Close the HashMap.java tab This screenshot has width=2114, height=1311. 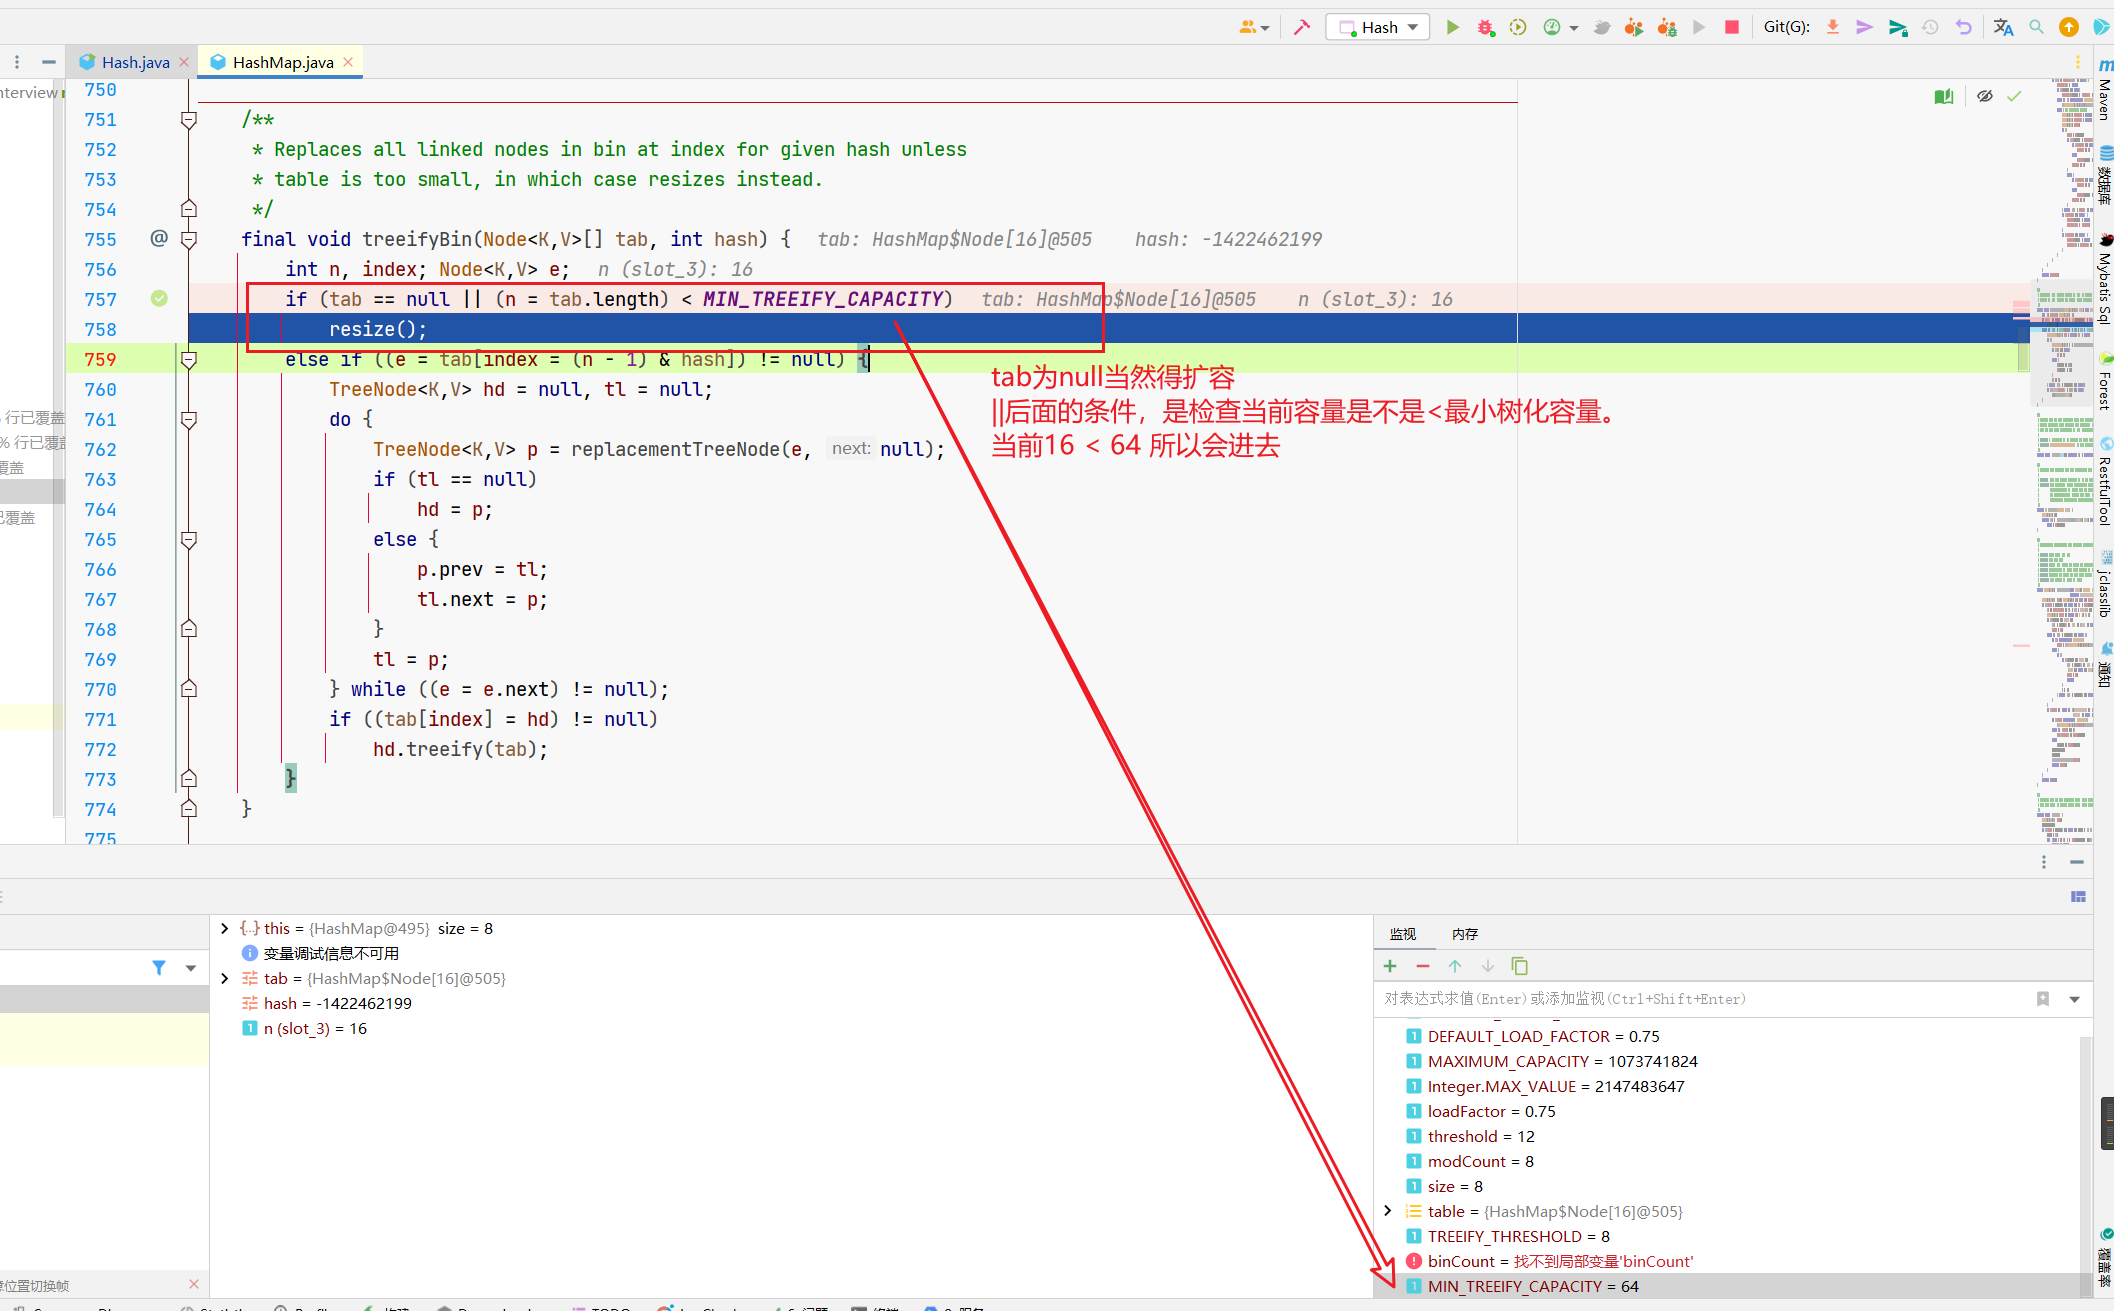click(348, 62)
